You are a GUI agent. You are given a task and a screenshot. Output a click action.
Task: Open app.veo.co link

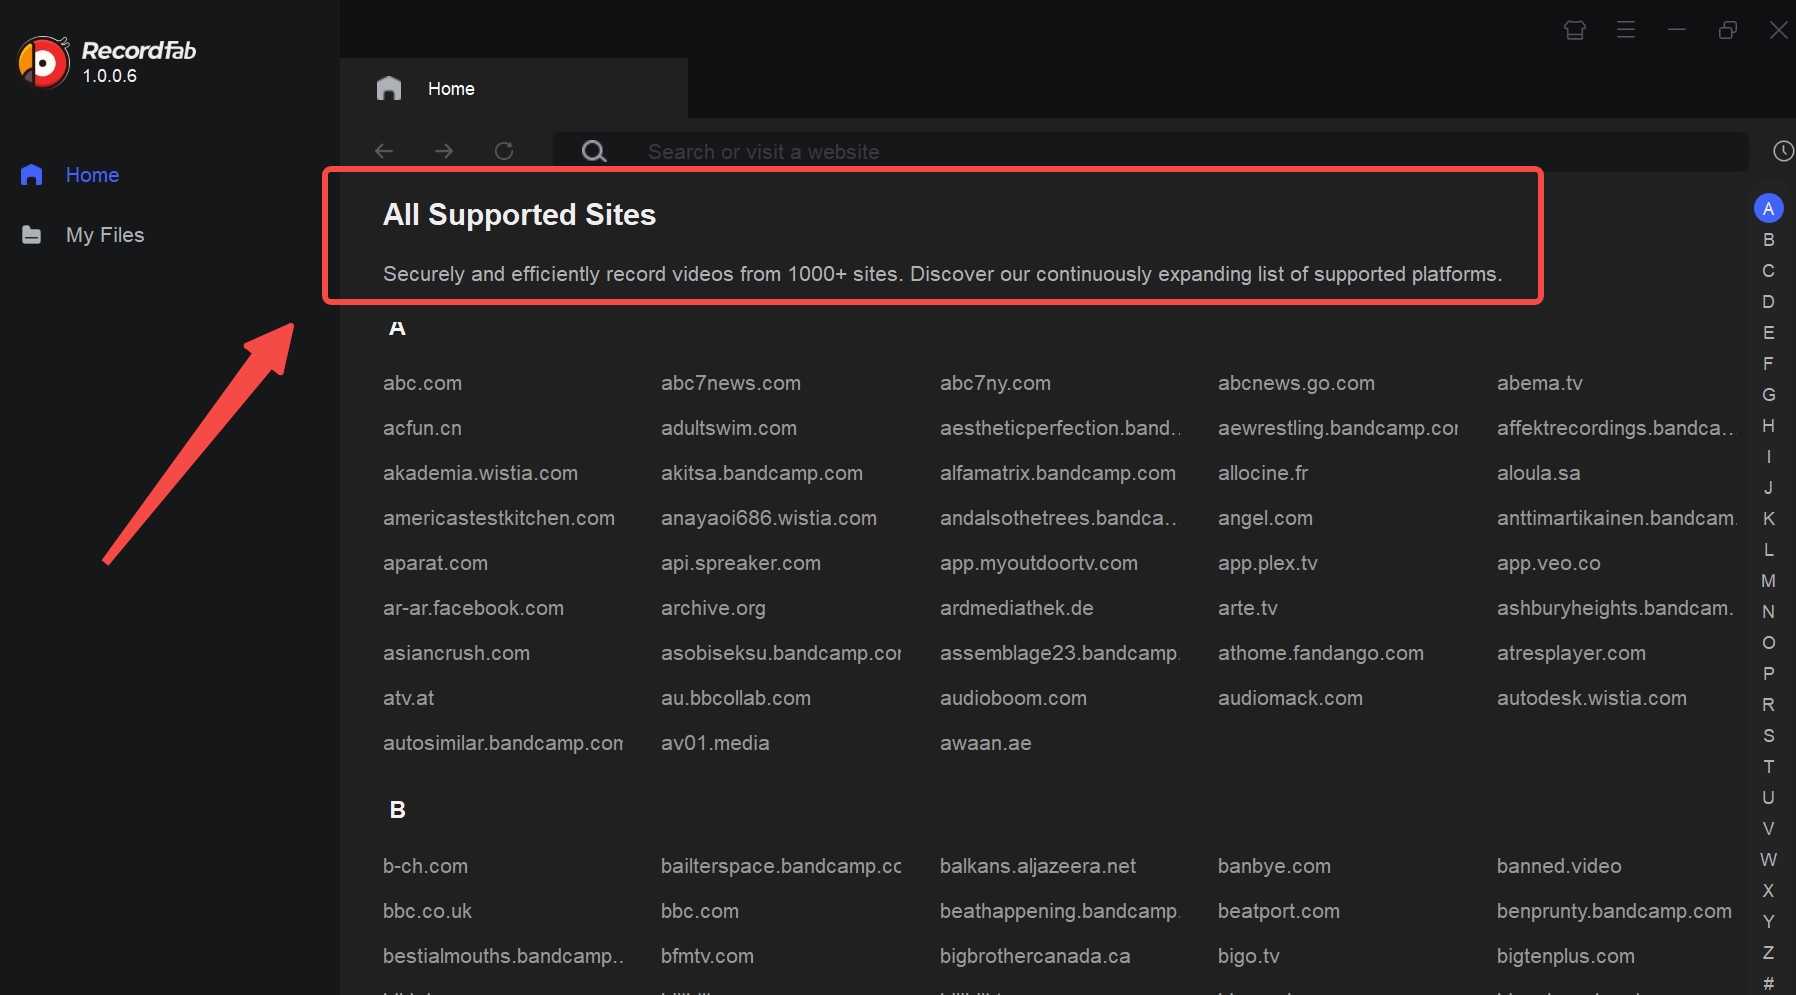click(1549, 563)
